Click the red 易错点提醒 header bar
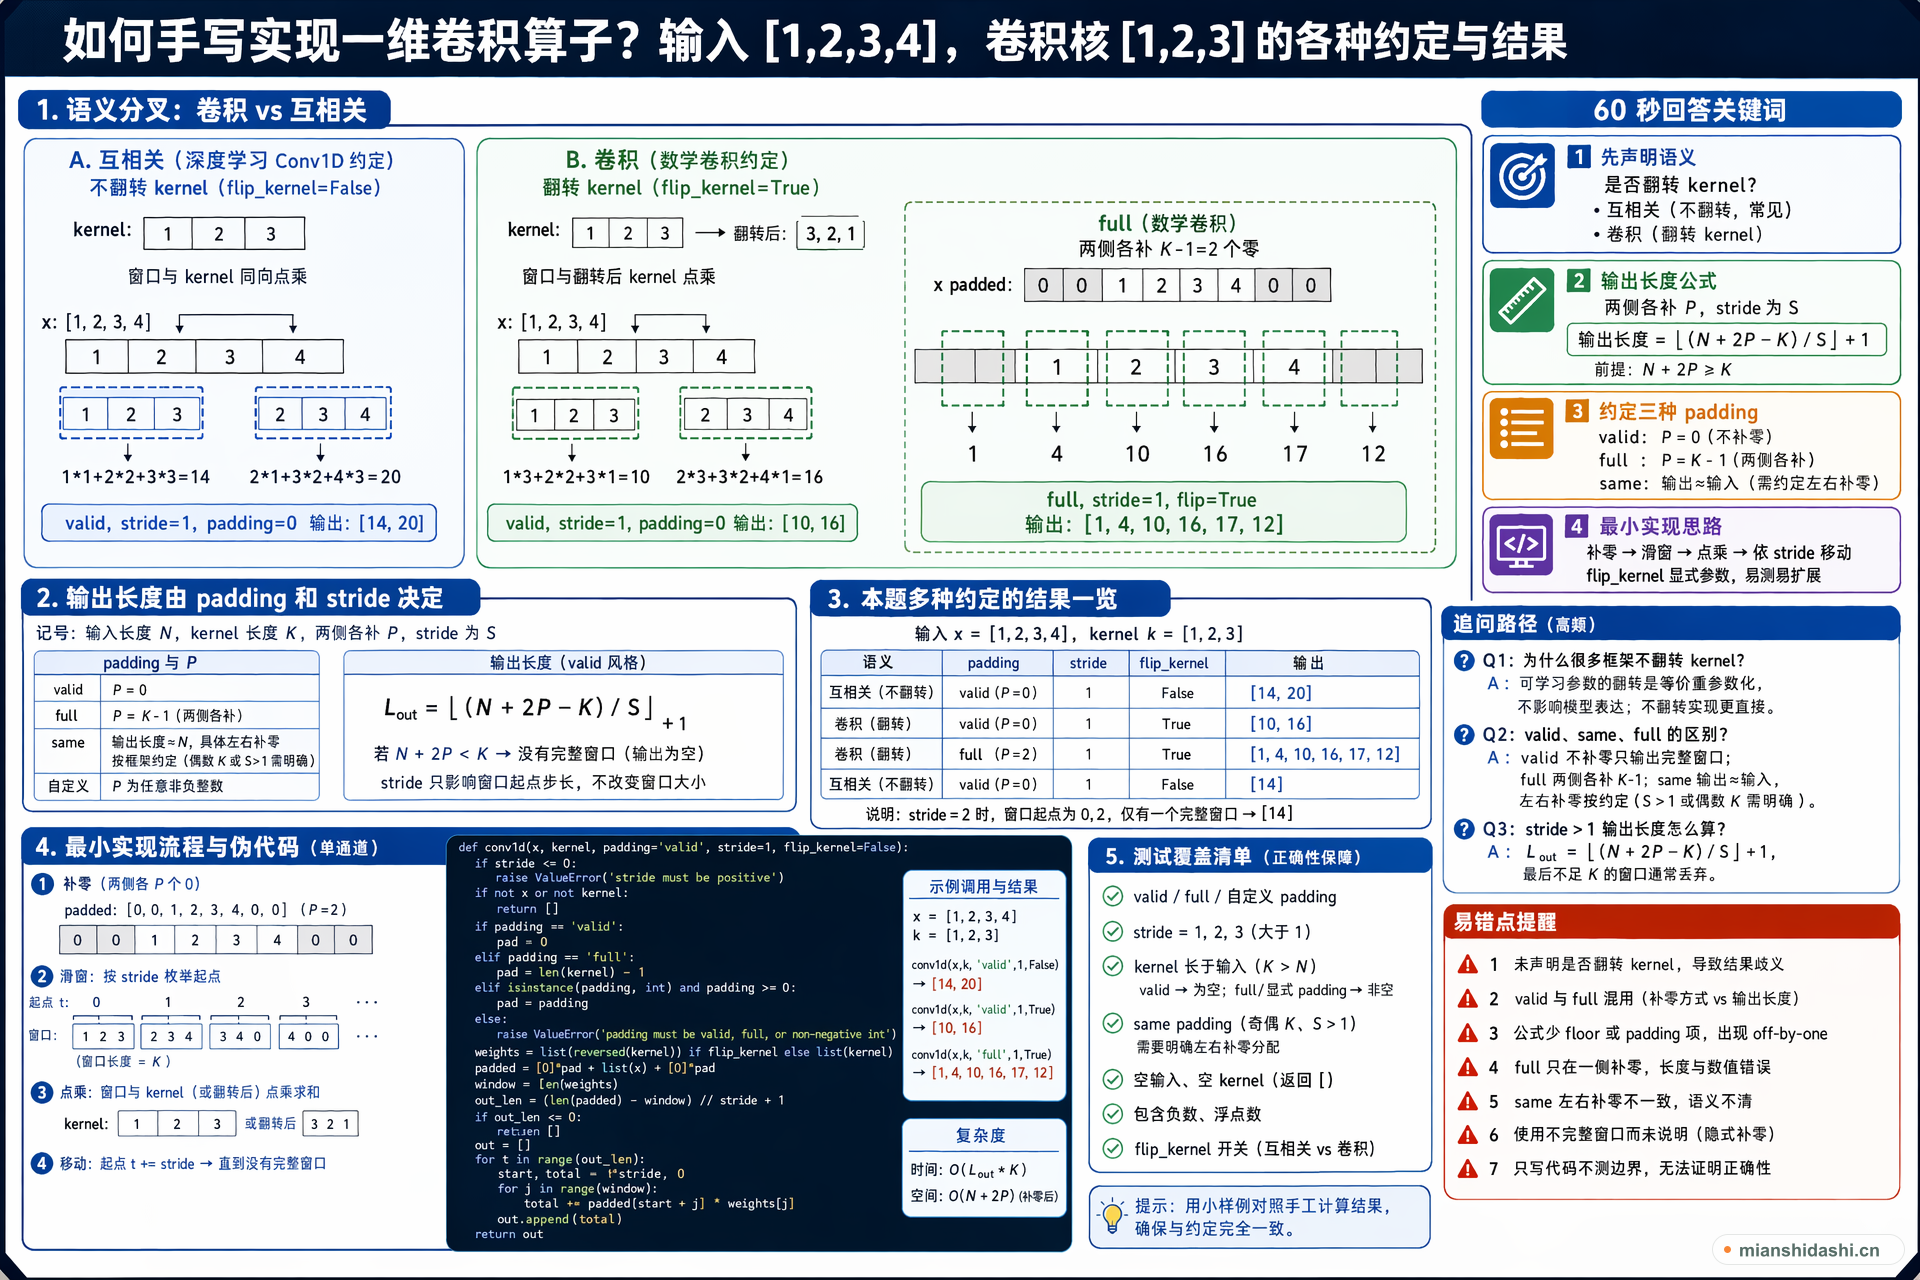This screenshot has width=1920, height=1280. point(1671,921)
